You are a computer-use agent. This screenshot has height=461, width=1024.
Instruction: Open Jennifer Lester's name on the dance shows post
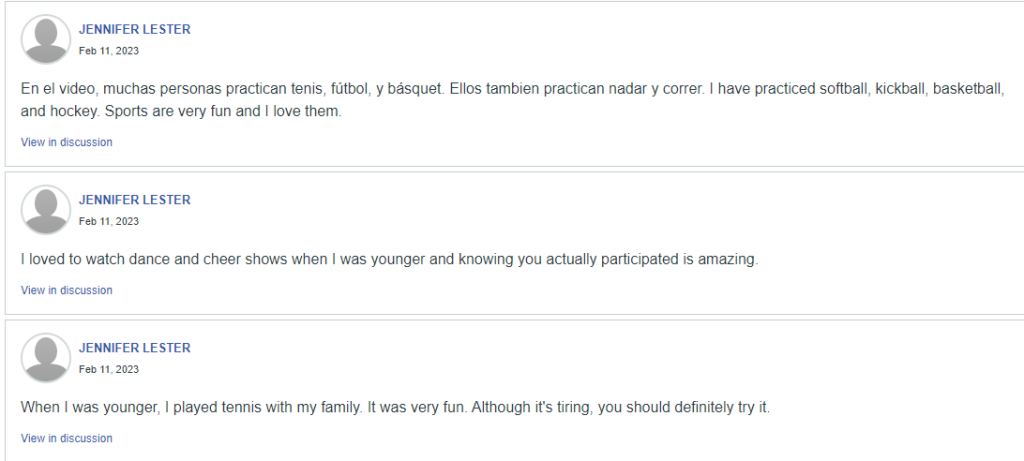134,200
